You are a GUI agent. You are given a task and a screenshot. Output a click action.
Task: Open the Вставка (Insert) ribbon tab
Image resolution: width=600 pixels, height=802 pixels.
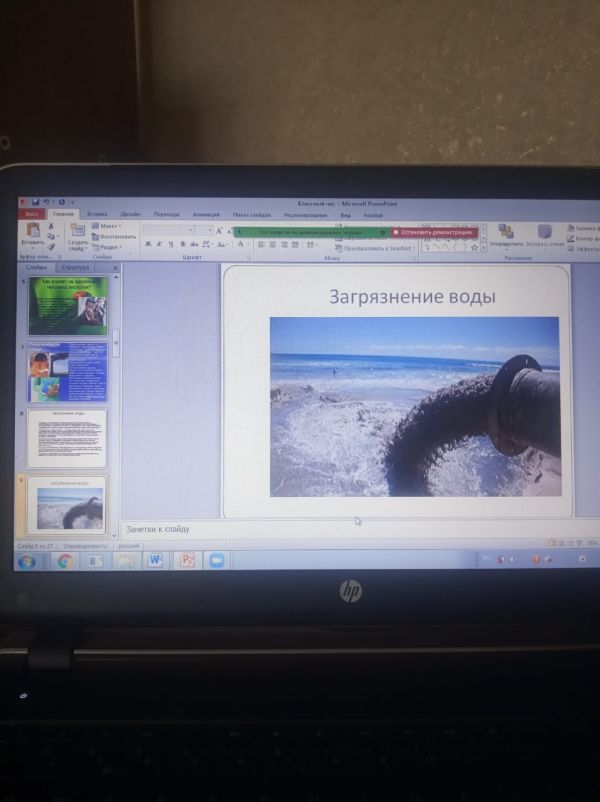point(97,214)
